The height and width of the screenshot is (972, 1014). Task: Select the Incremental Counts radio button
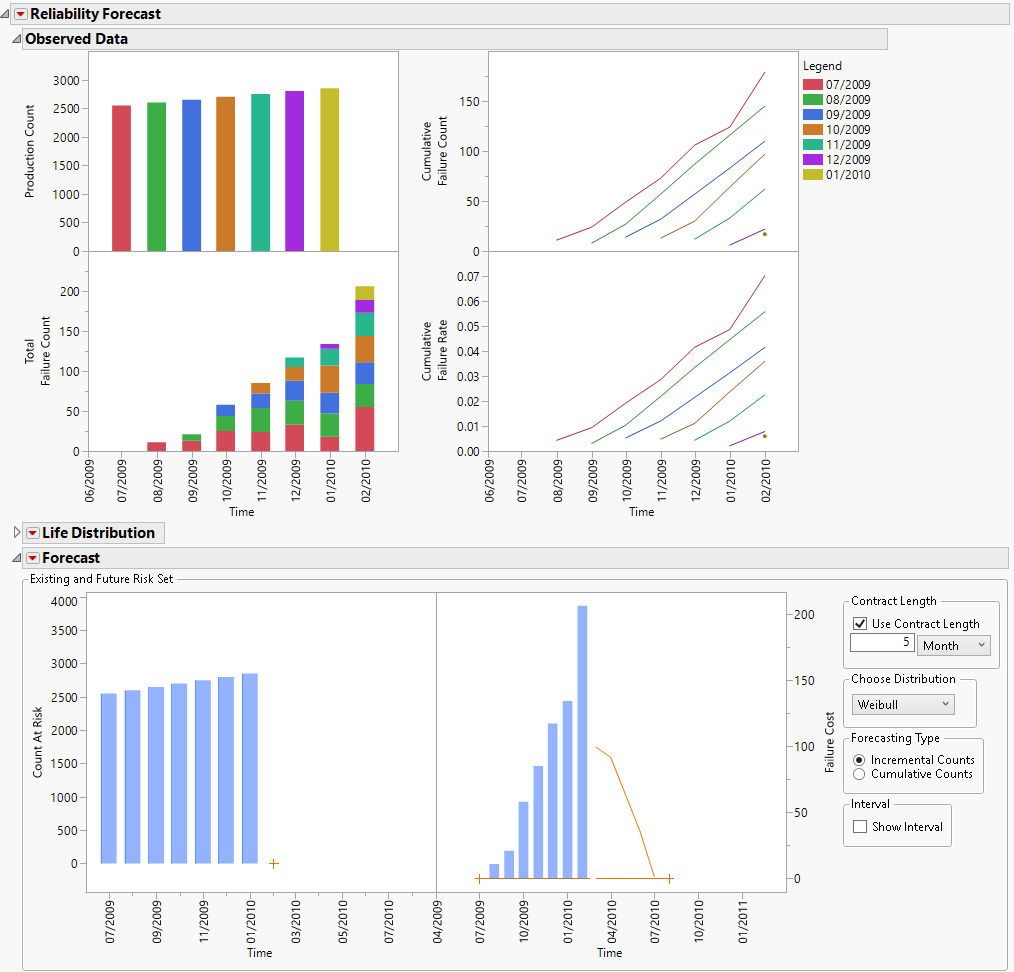[x=859, y=759]
